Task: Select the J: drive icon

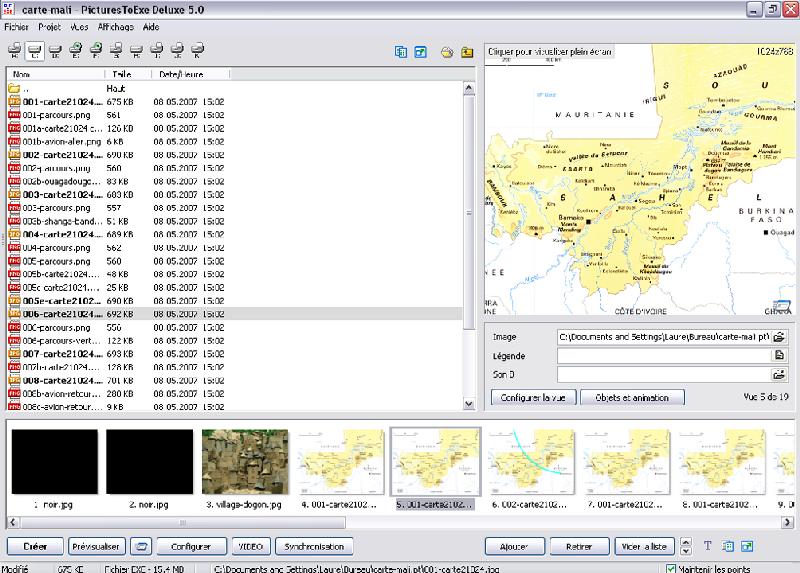Action: [x=177, y=49]
